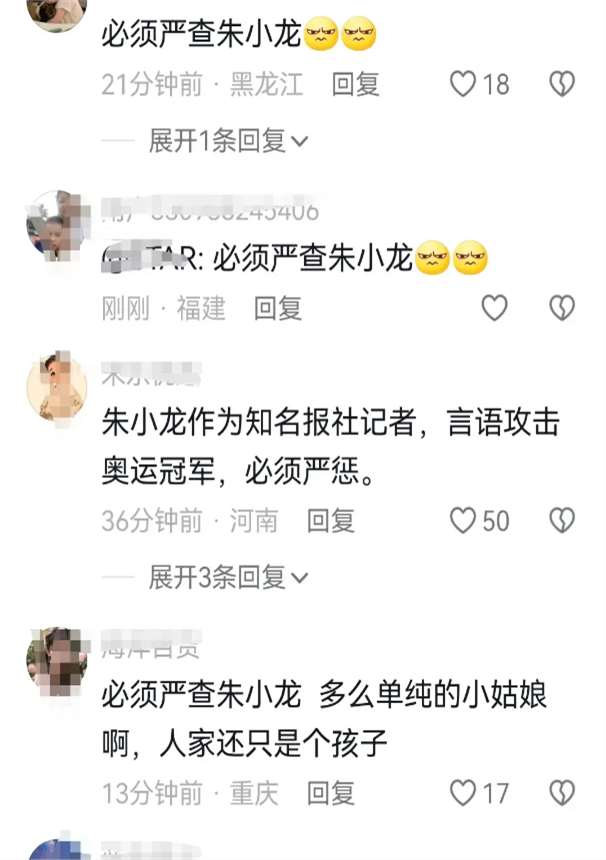The image size is (606, 860).
Task: Dislike the 福建 comment posted 刚刚
Action: [562, 308]
